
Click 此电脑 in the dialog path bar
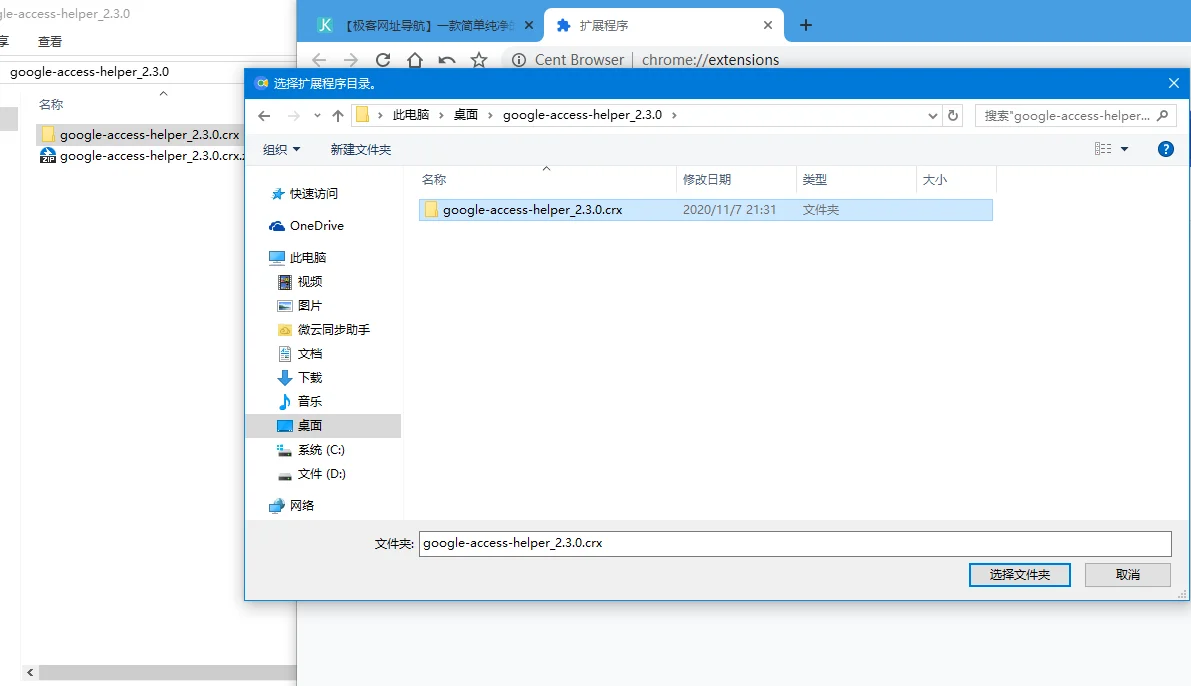411,115
